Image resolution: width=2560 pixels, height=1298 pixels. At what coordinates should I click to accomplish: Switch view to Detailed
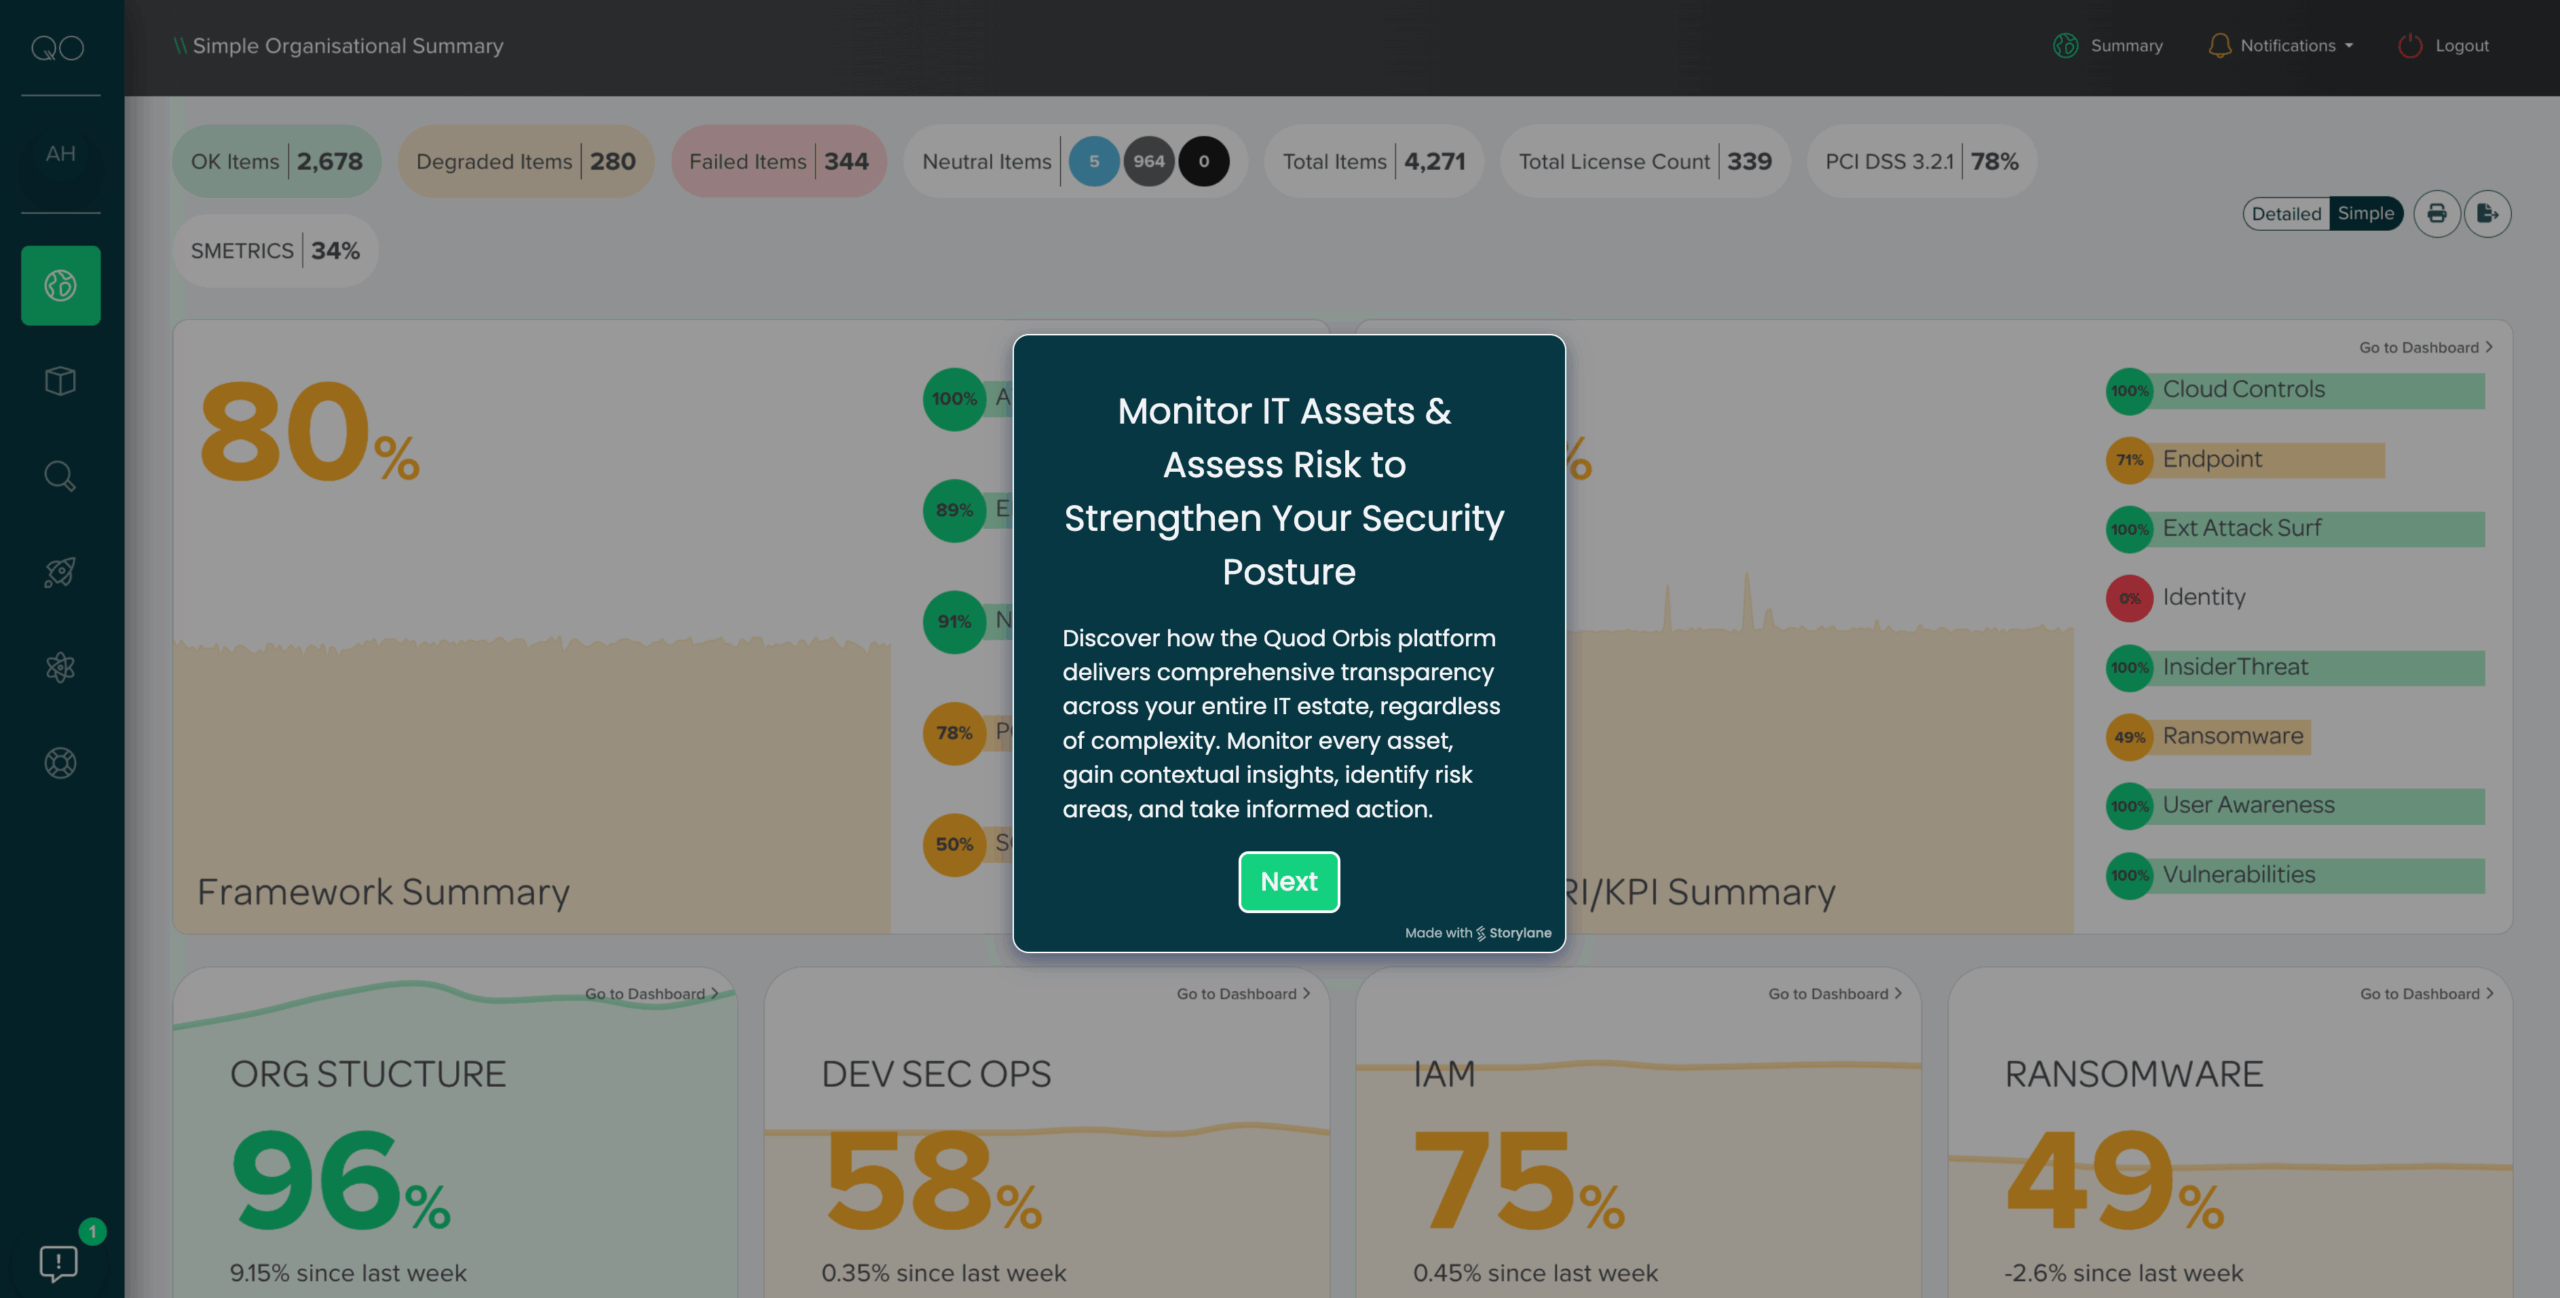(2286, 213)
